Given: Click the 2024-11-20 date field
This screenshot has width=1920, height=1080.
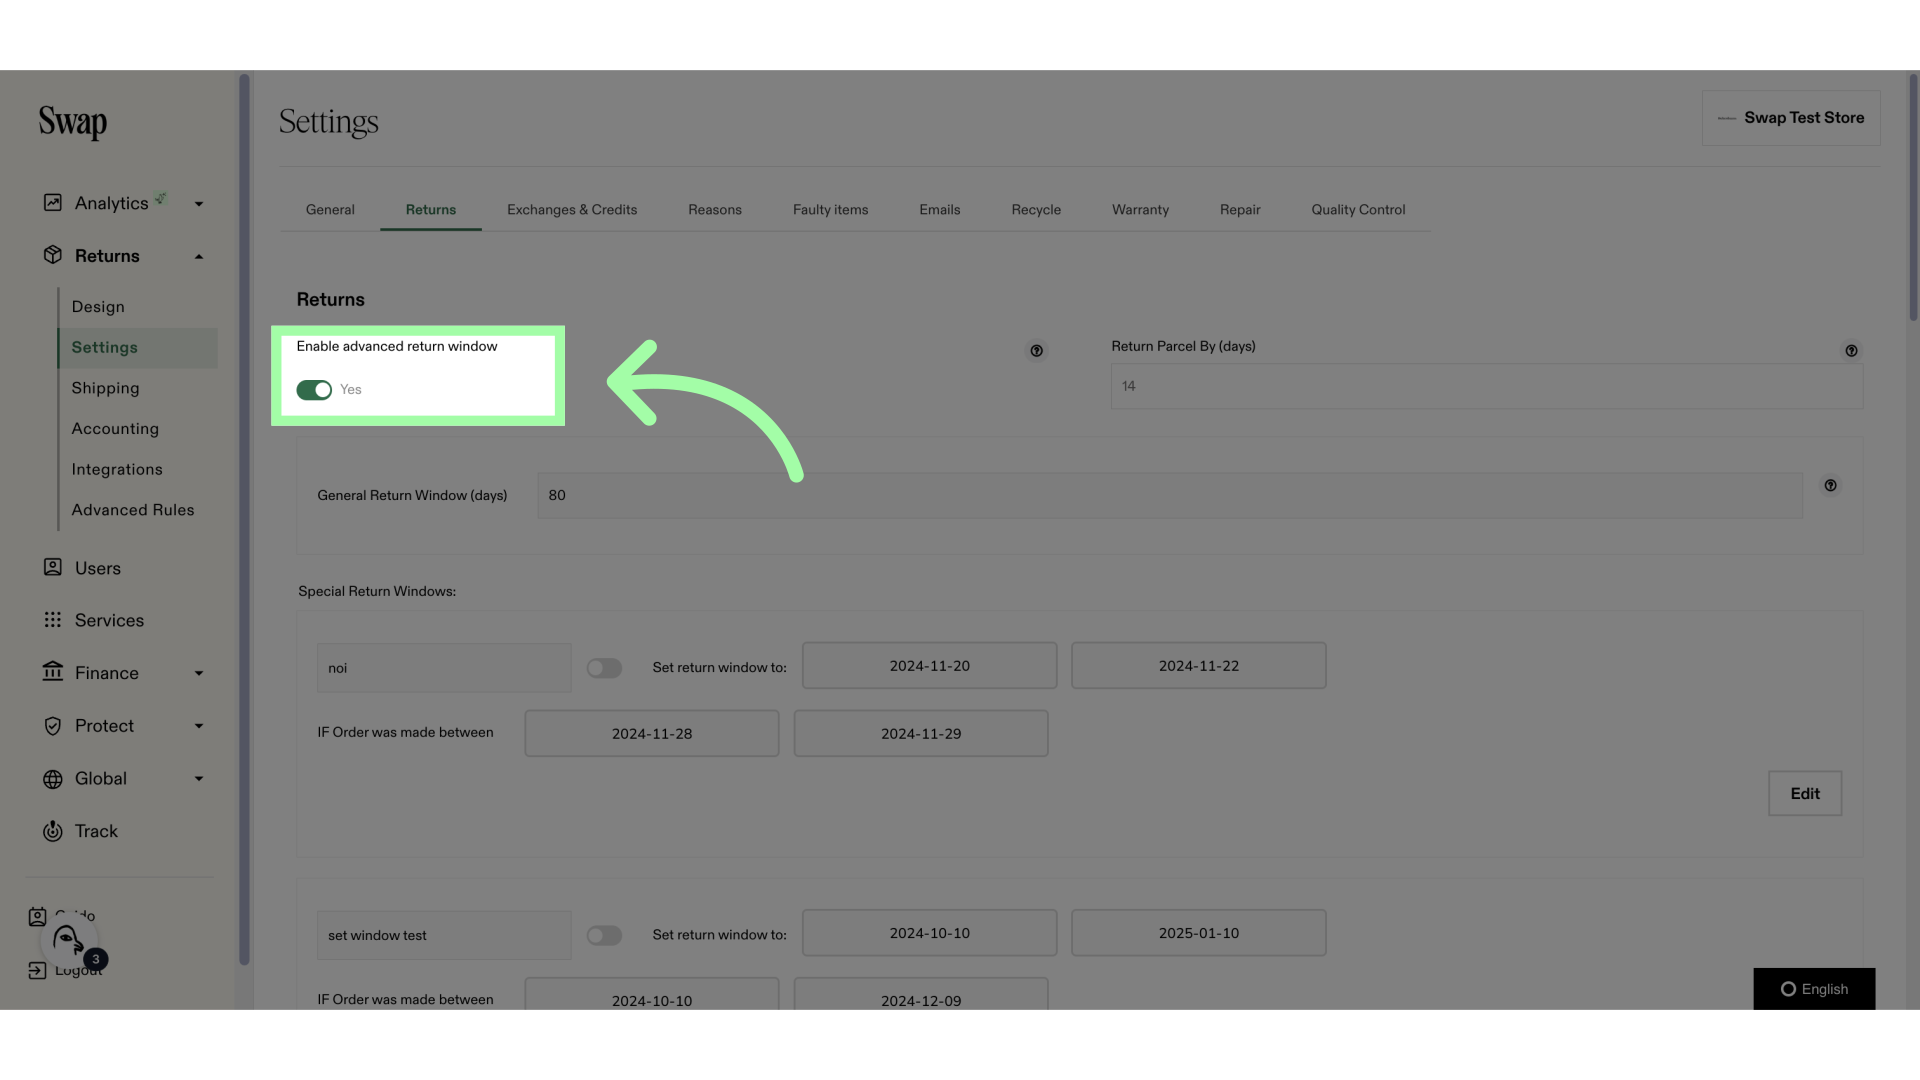Looking at the screenshot, I should (x=929, y=666).
